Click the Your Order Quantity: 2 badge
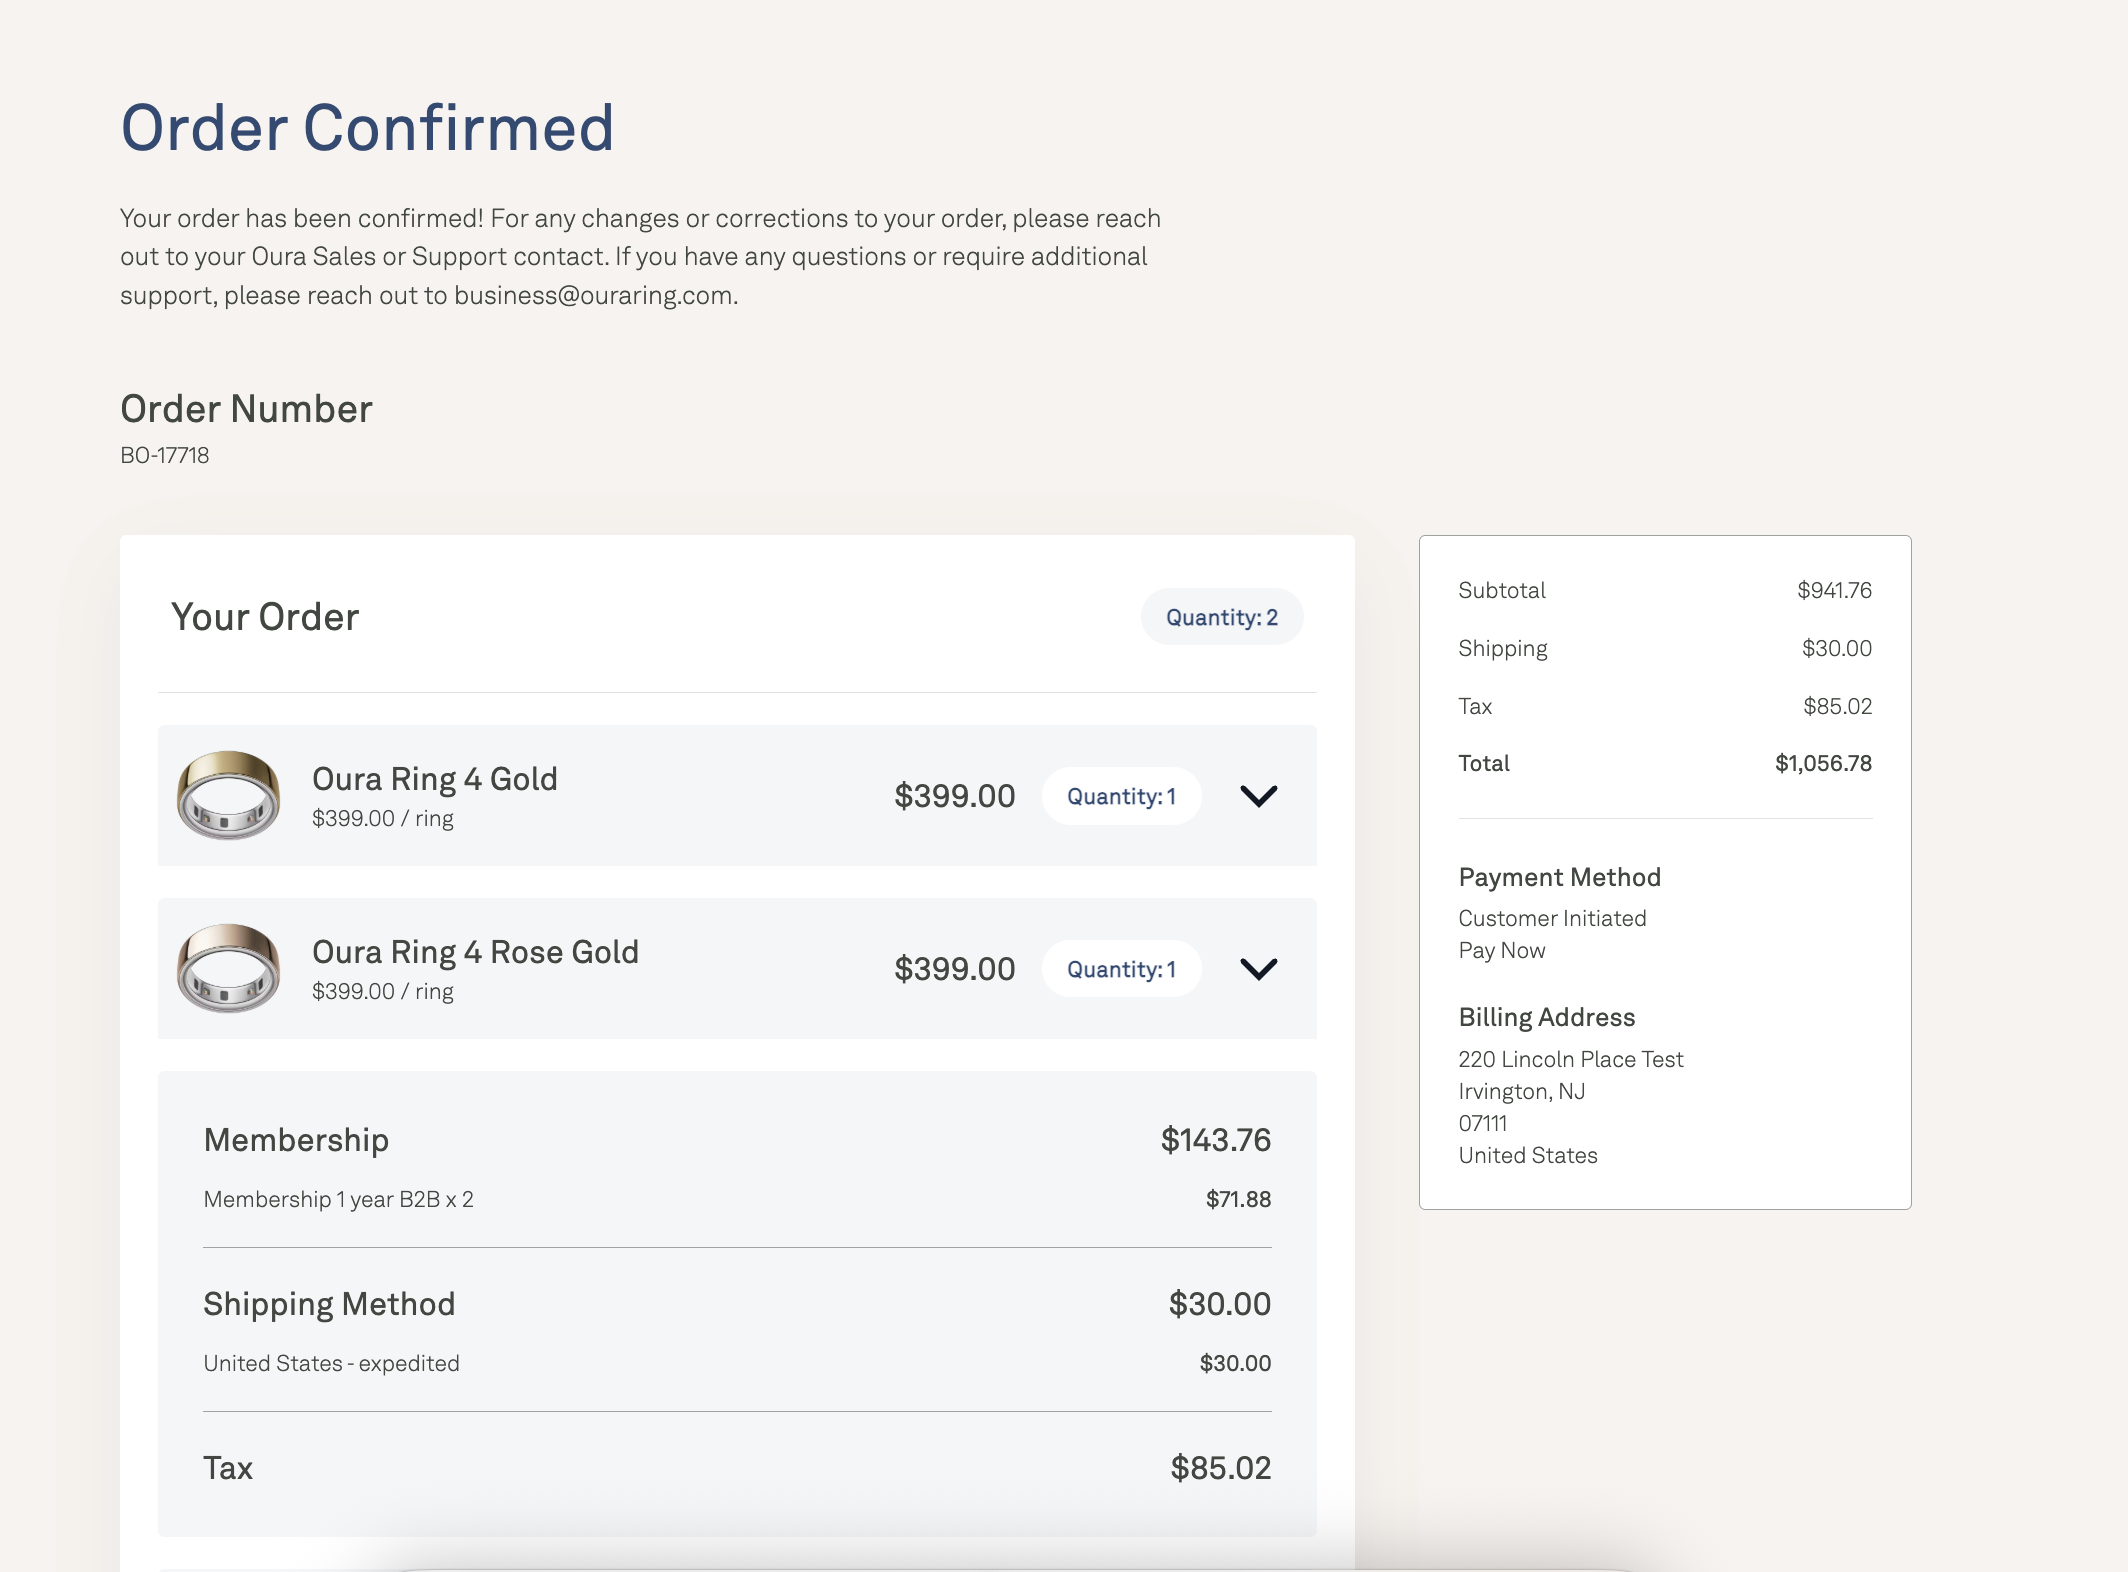This screenshot has height=1572, width=2128. [1222, 617]
